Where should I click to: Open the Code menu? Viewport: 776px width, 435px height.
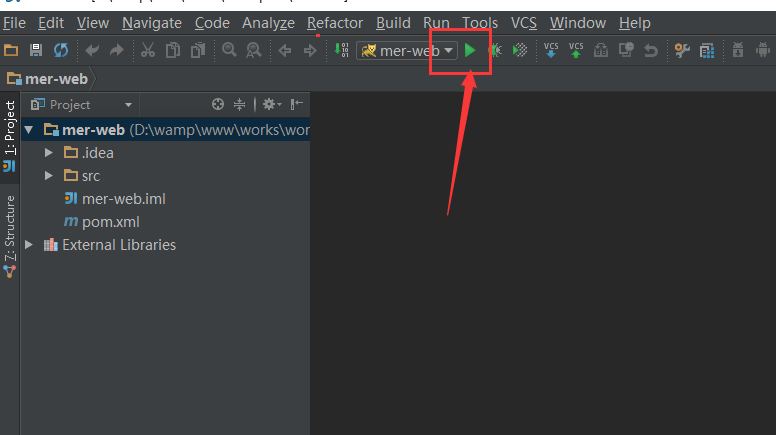click(x=212, y=23)
